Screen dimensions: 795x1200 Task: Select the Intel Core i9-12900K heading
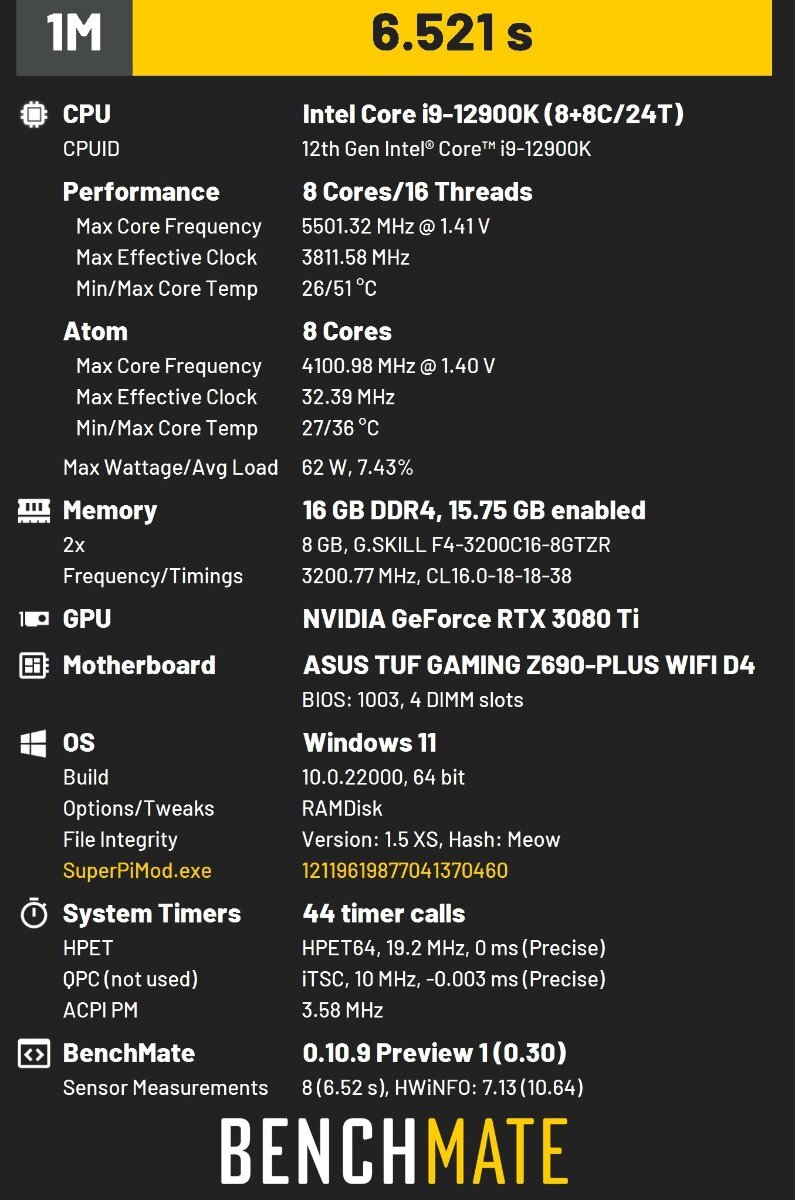[494, 114]
